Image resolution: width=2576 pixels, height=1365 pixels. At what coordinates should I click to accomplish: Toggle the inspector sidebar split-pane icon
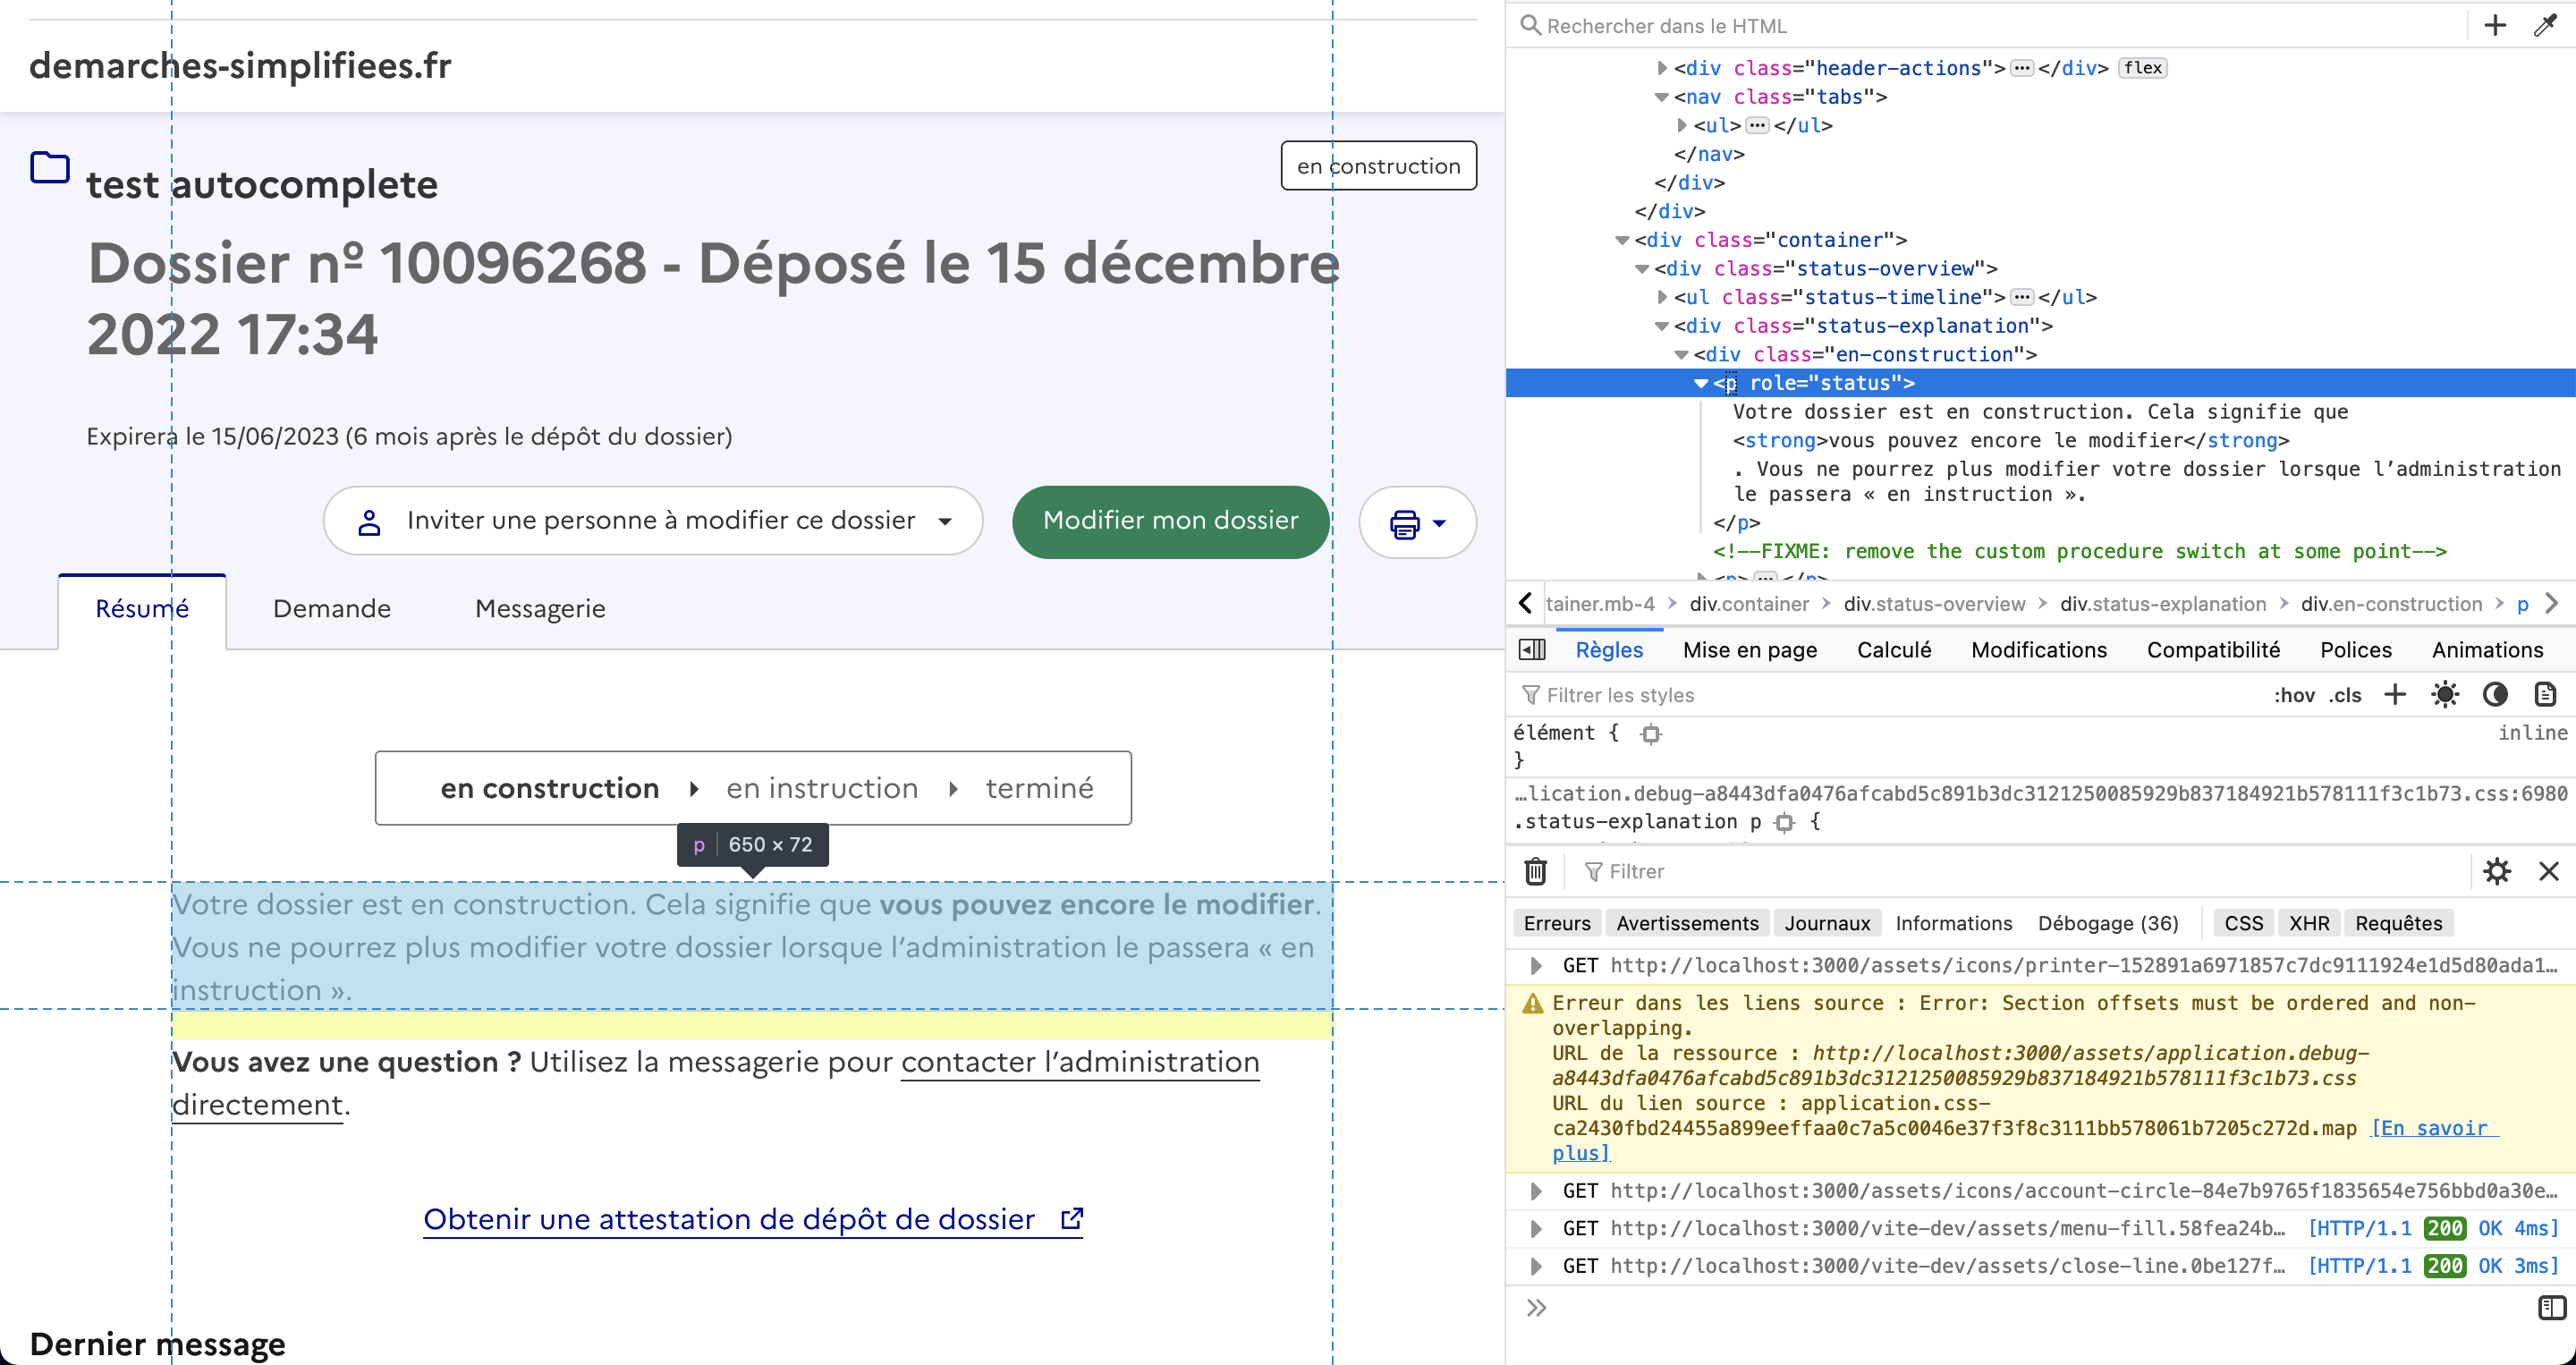click(1531, 650)
